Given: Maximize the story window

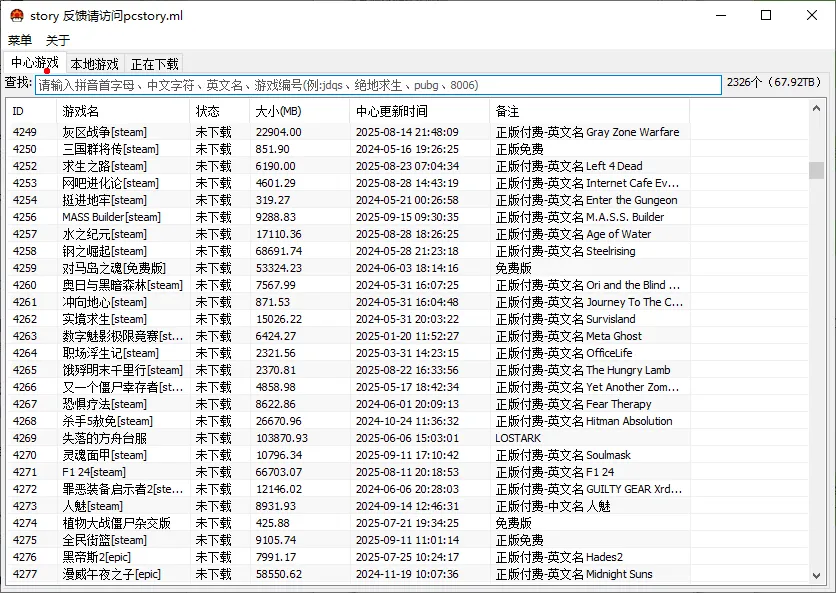Looking at the screenshot, I should [766, 15].
